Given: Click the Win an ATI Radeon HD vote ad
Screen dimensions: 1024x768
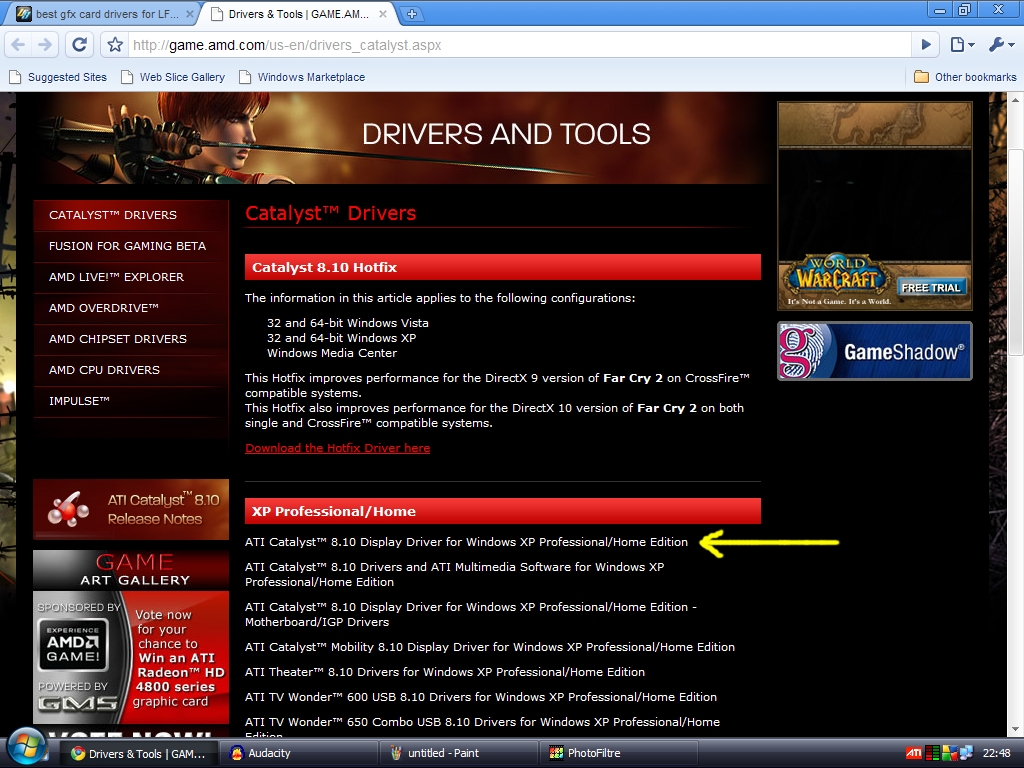Looking at the screenshot, I should click(131, 658).
